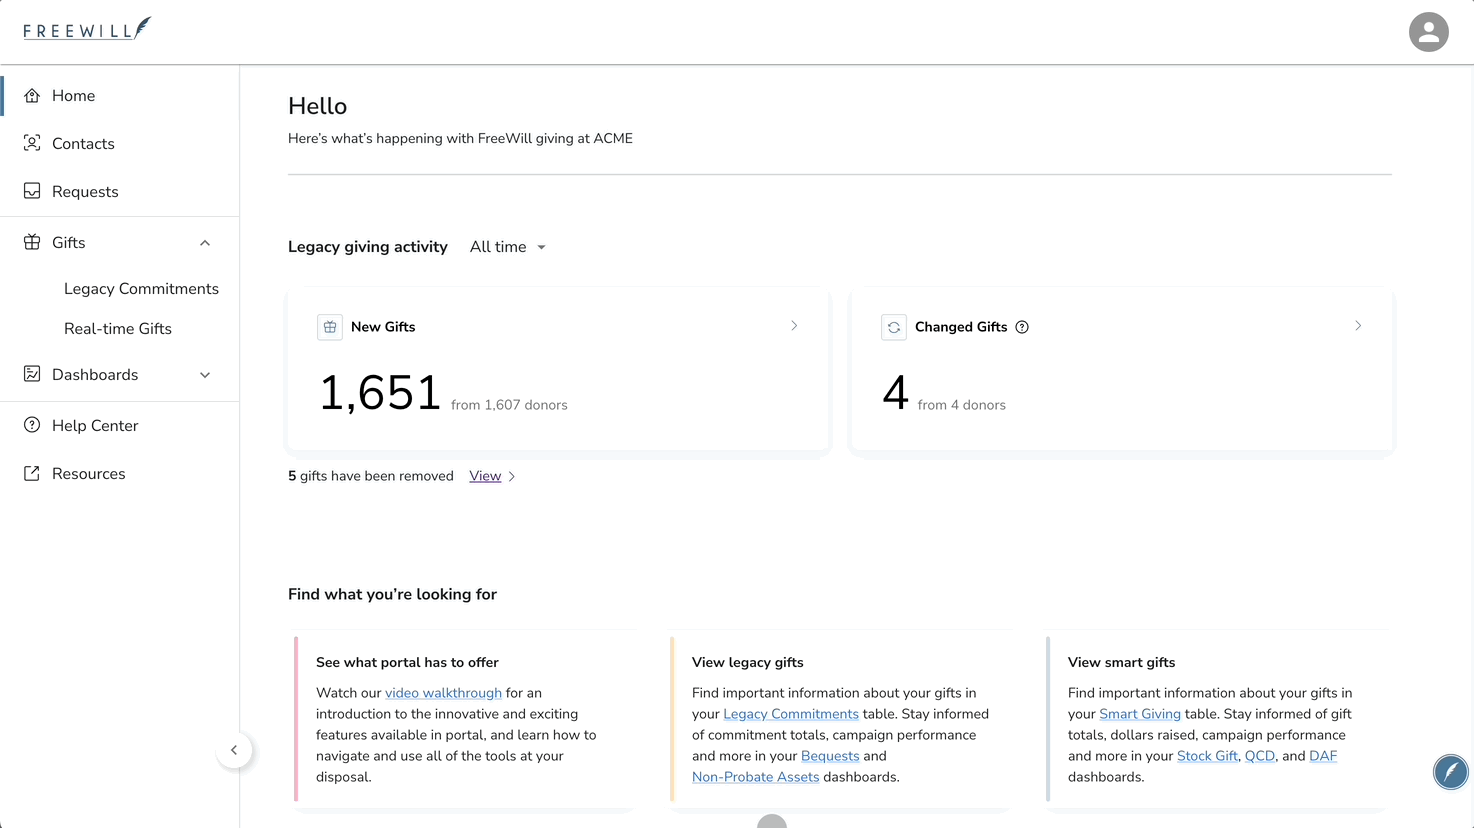Click the 1,651 new gifts count
Screen dimensions: 1474x828
coord(380,393)
